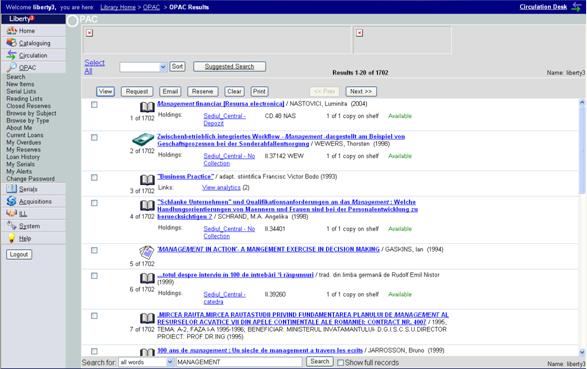587x369 pixels.
Task: Open the View analytics link
Action: pos(221,187)
